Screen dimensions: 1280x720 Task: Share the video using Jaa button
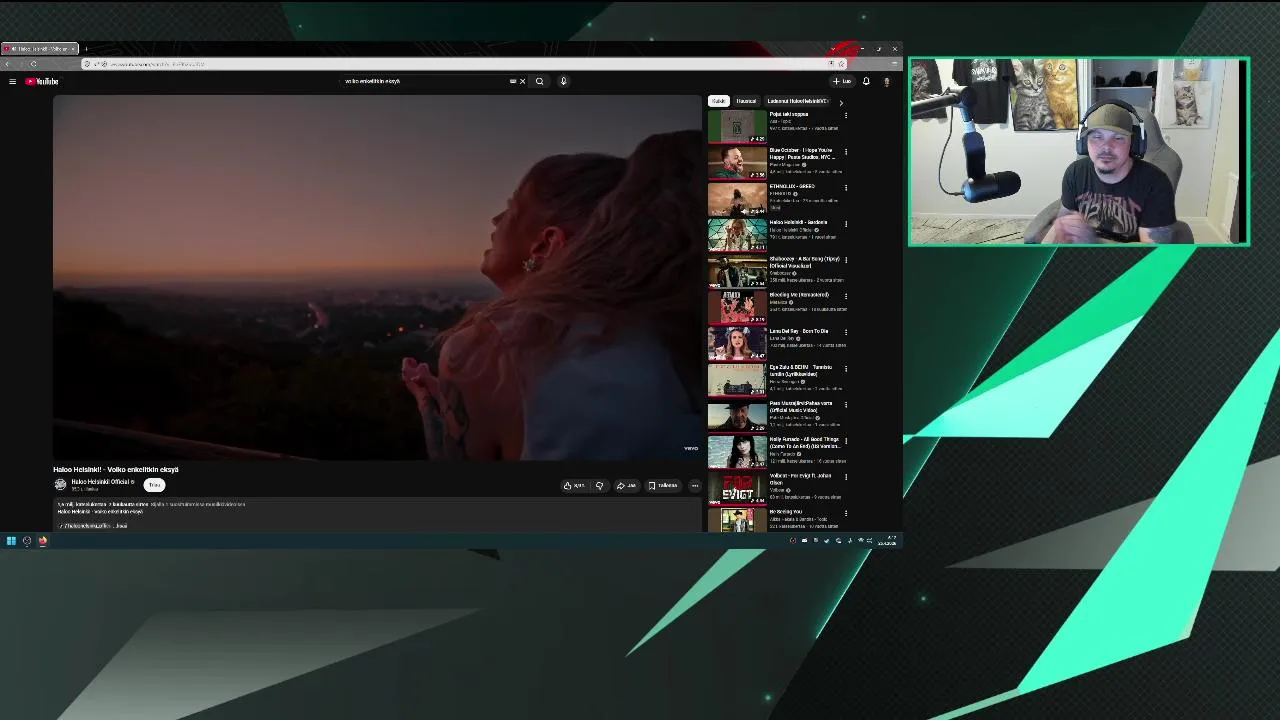(x=626, y=486)
